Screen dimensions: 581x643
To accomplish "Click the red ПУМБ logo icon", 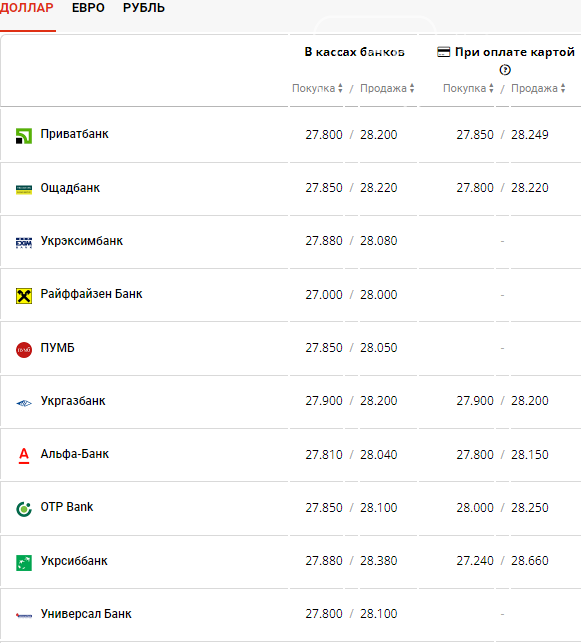I will tap(24, 350).
